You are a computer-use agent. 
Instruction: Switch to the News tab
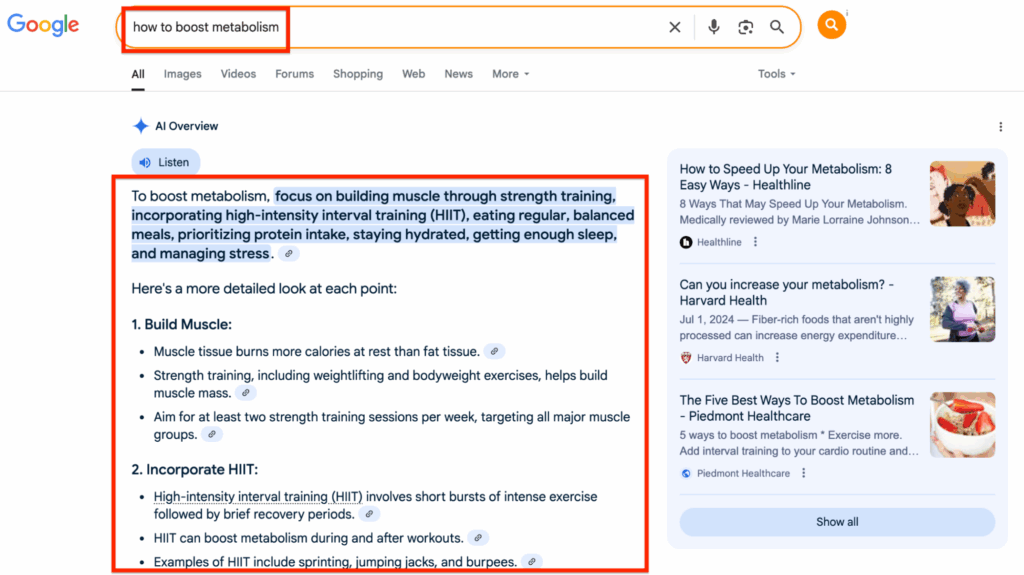click(458, 74)
